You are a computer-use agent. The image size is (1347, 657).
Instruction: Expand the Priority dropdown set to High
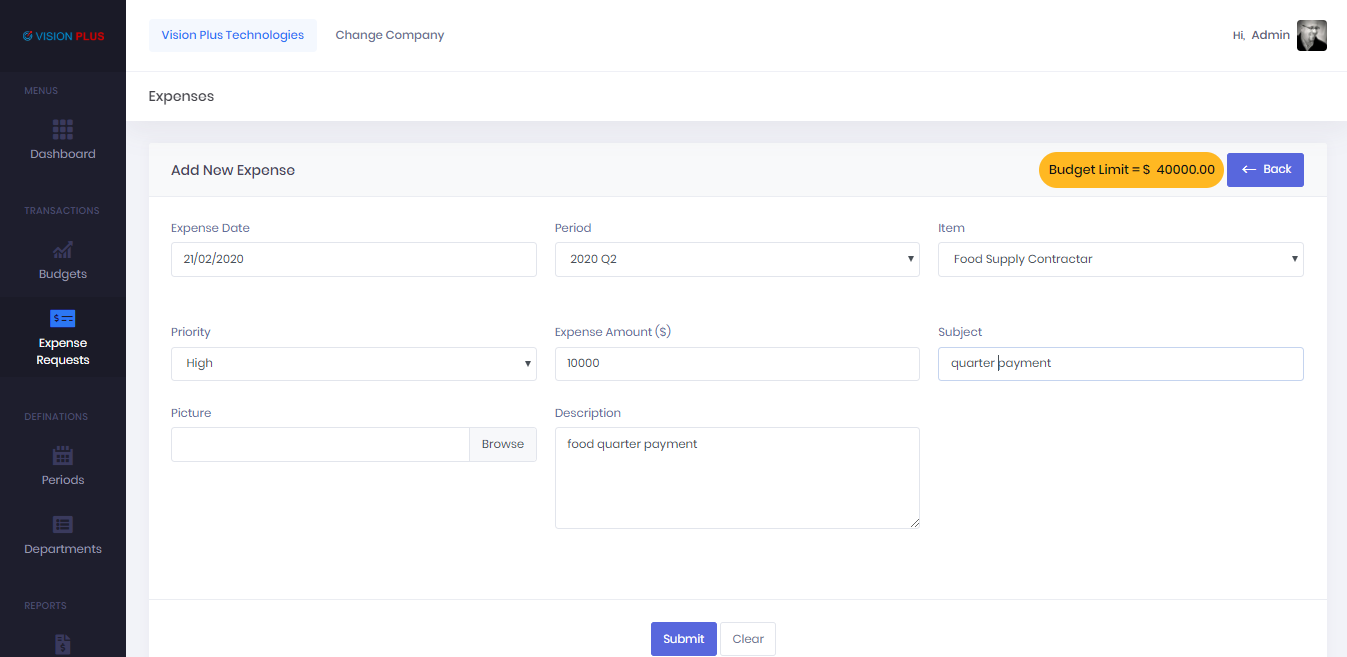point(353,364)
